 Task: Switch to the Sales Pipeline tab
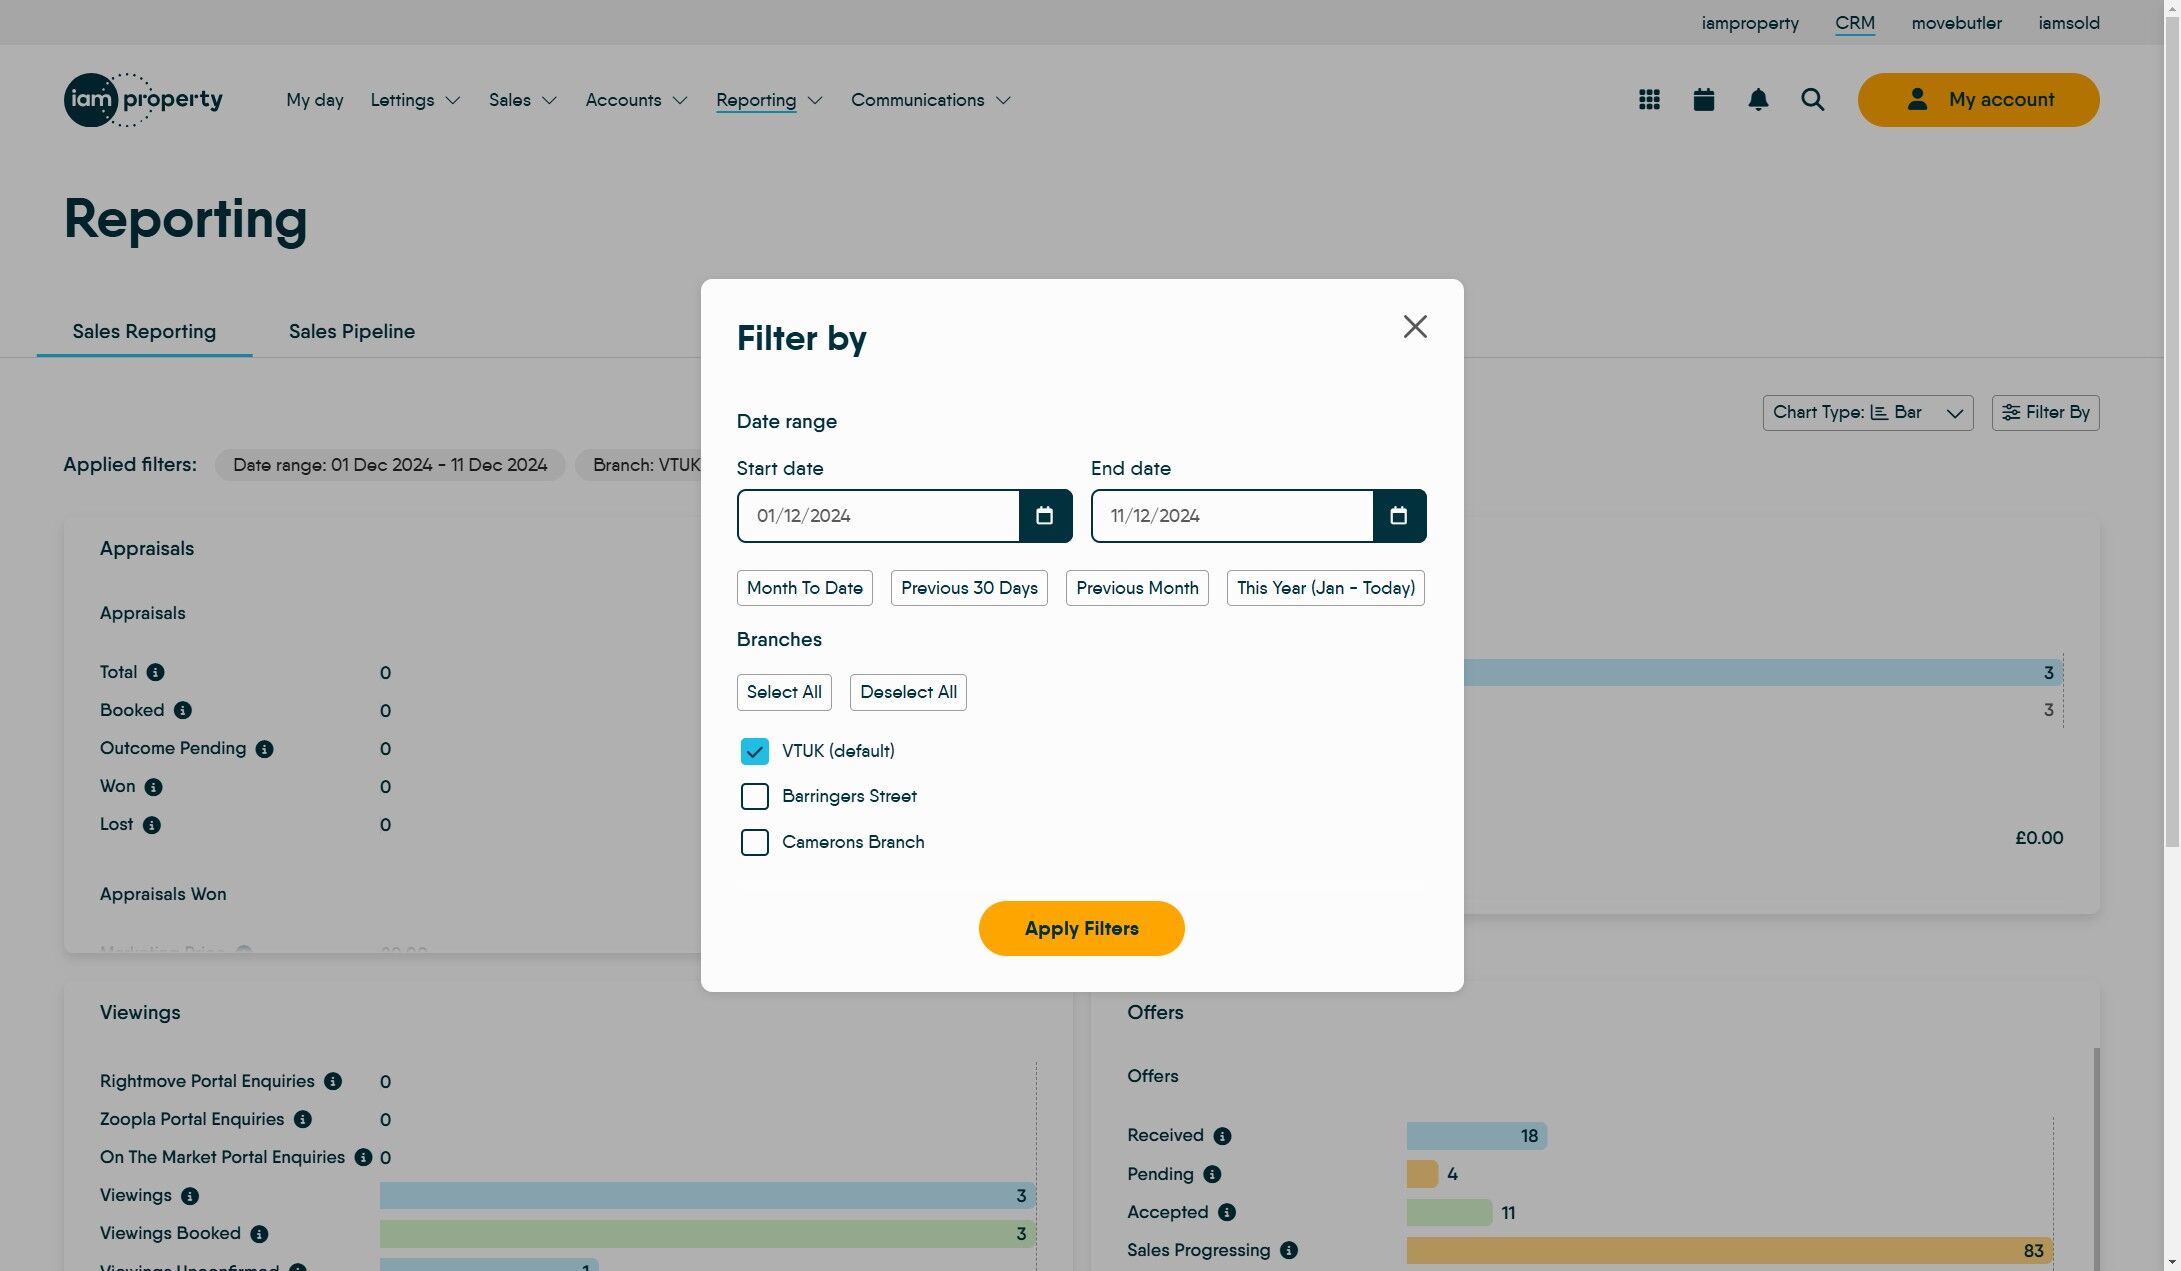point(351,332)
